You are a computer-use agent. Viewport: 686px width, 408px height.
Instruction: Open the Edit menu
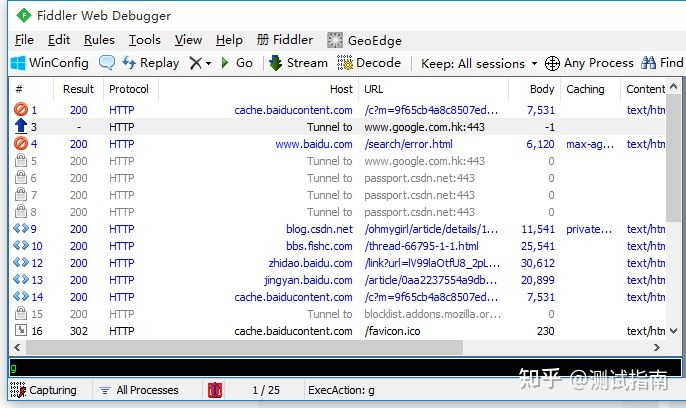59,40
